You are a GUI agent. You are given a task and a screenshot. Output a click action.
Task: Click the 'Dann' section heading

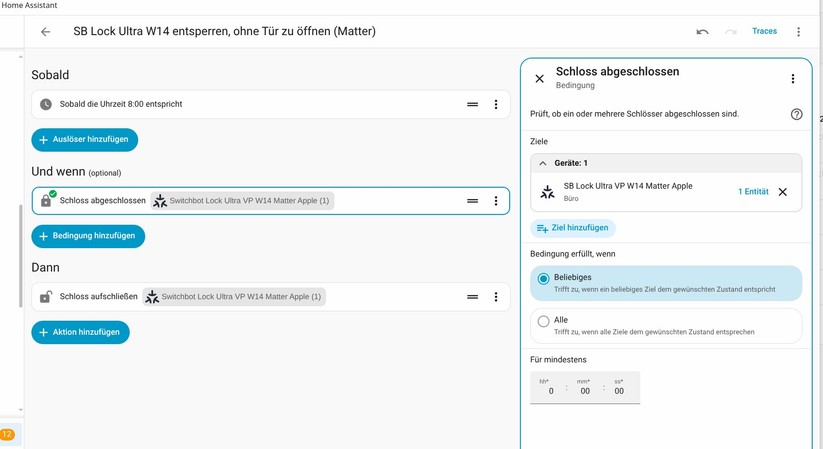[45, 267]
